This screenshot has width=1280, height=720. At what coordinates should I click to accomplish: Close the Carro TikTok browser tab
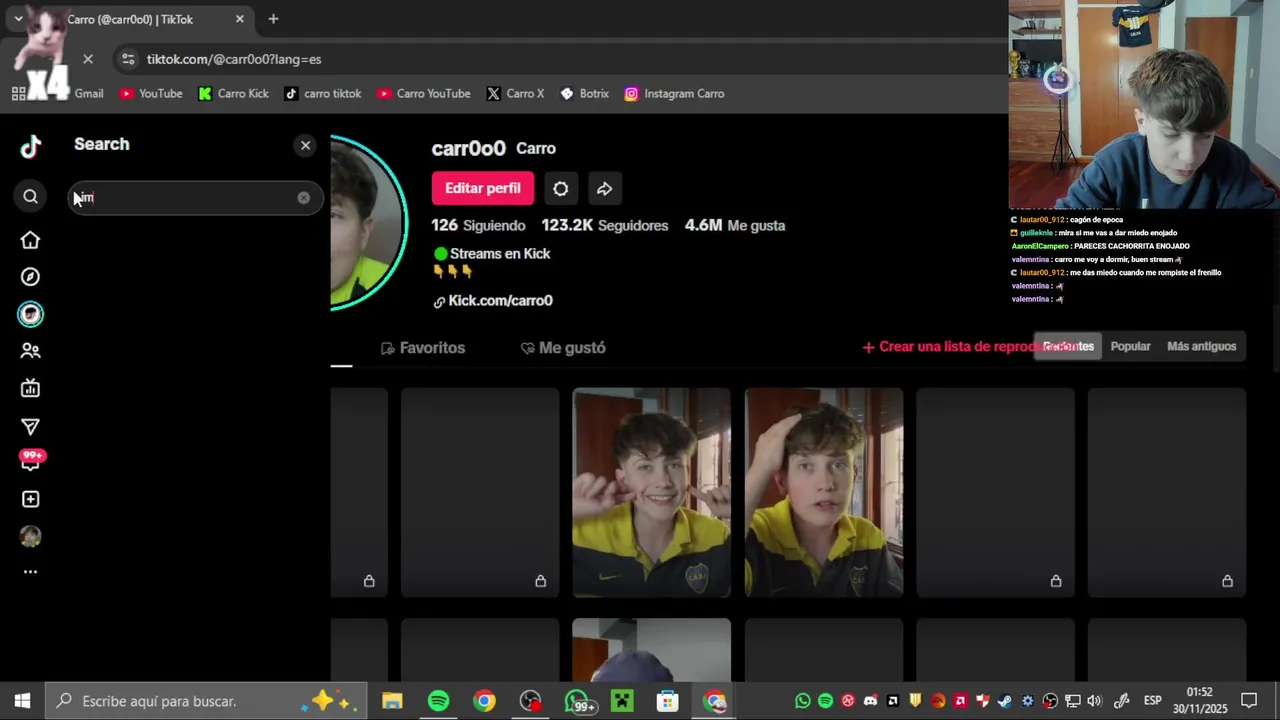[240, 19]
